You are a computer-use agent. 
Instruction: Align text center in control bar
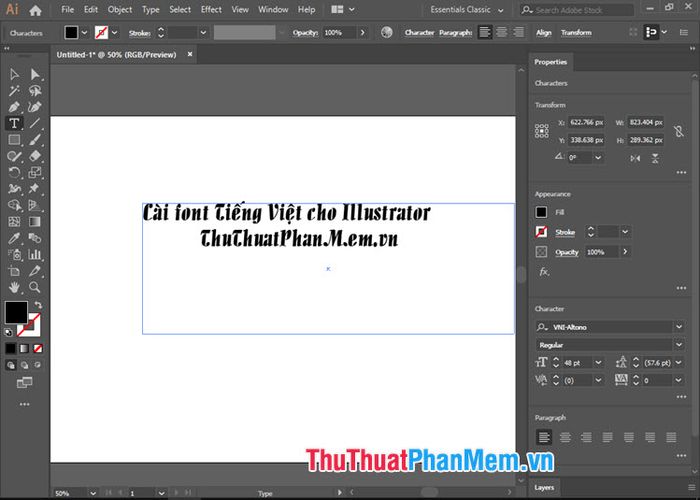point(502,32)
